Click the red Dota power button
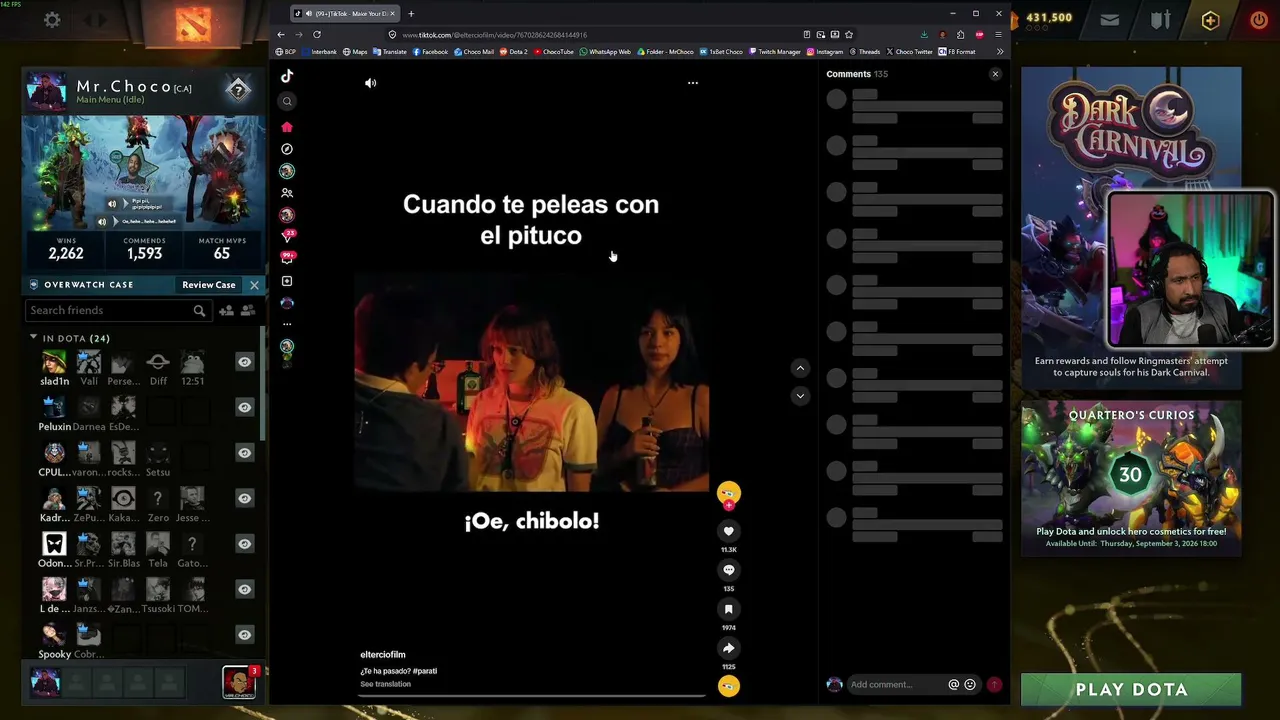Viewport: 1280px width, 720px height. click(x=1259, y=20)
